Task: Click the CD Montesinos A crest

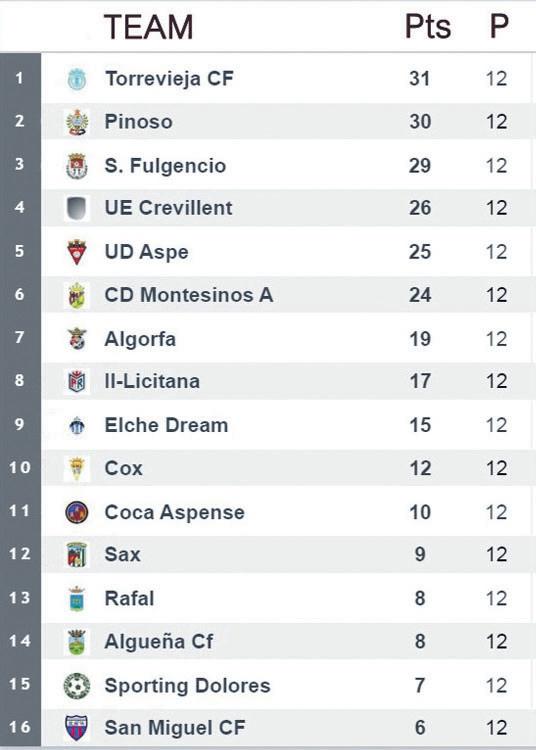Action: pos(77,295)
